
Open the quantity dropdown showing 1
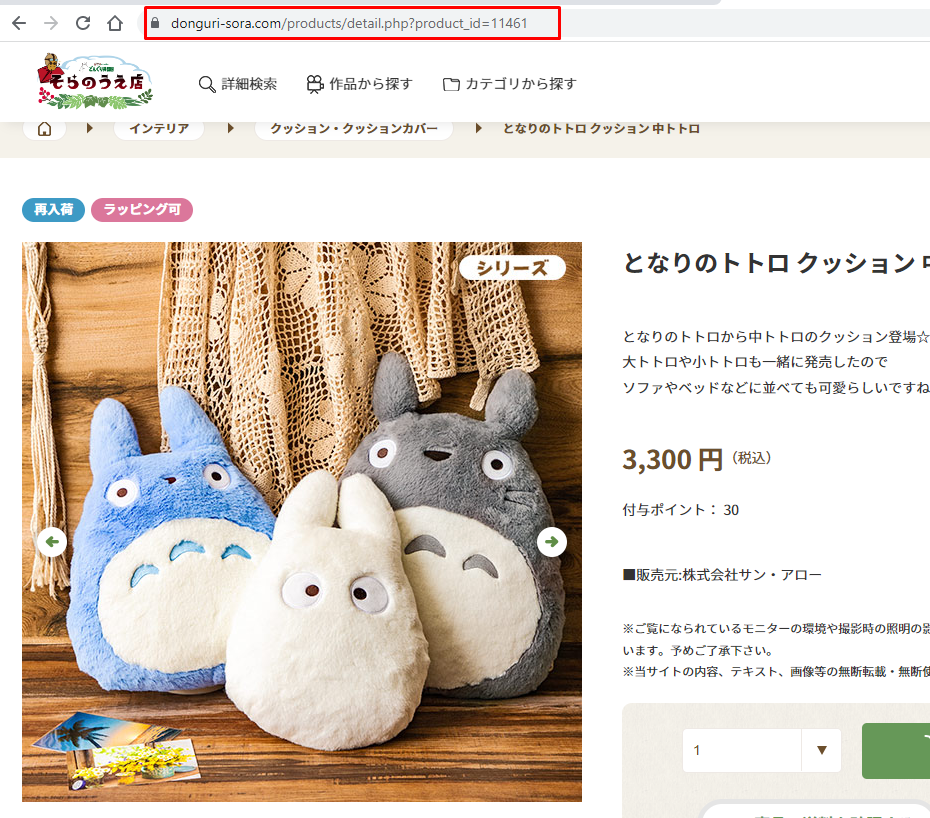pyautogui.click(x=762, y=750)
